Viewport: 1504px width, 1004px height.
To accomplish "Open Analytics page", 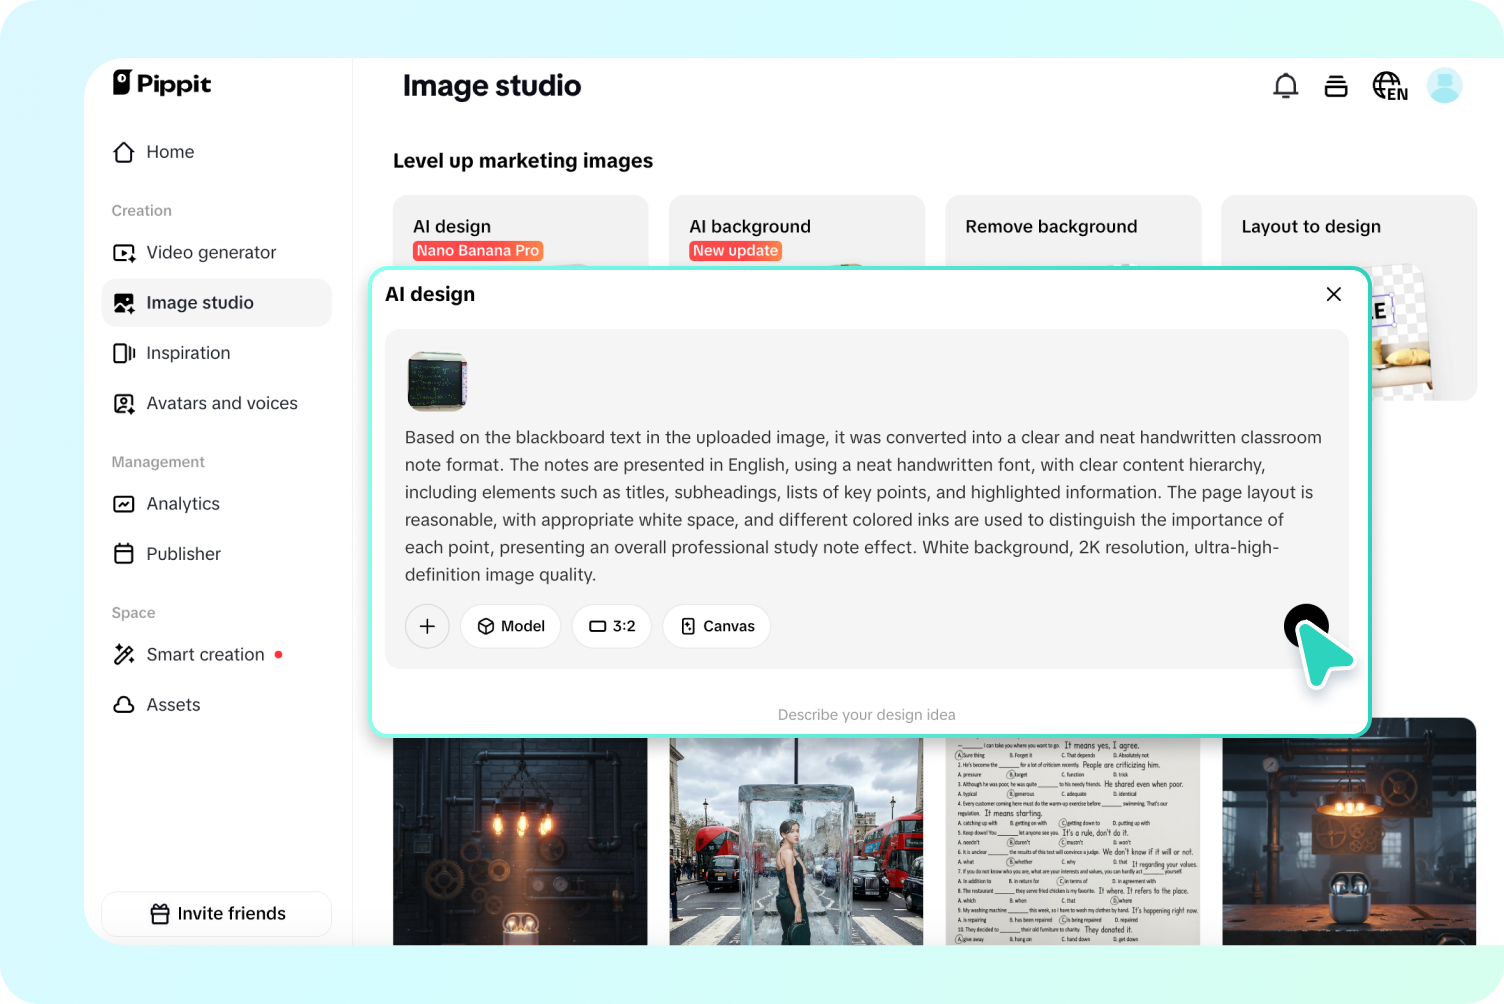I will click(x=182, y=504).
